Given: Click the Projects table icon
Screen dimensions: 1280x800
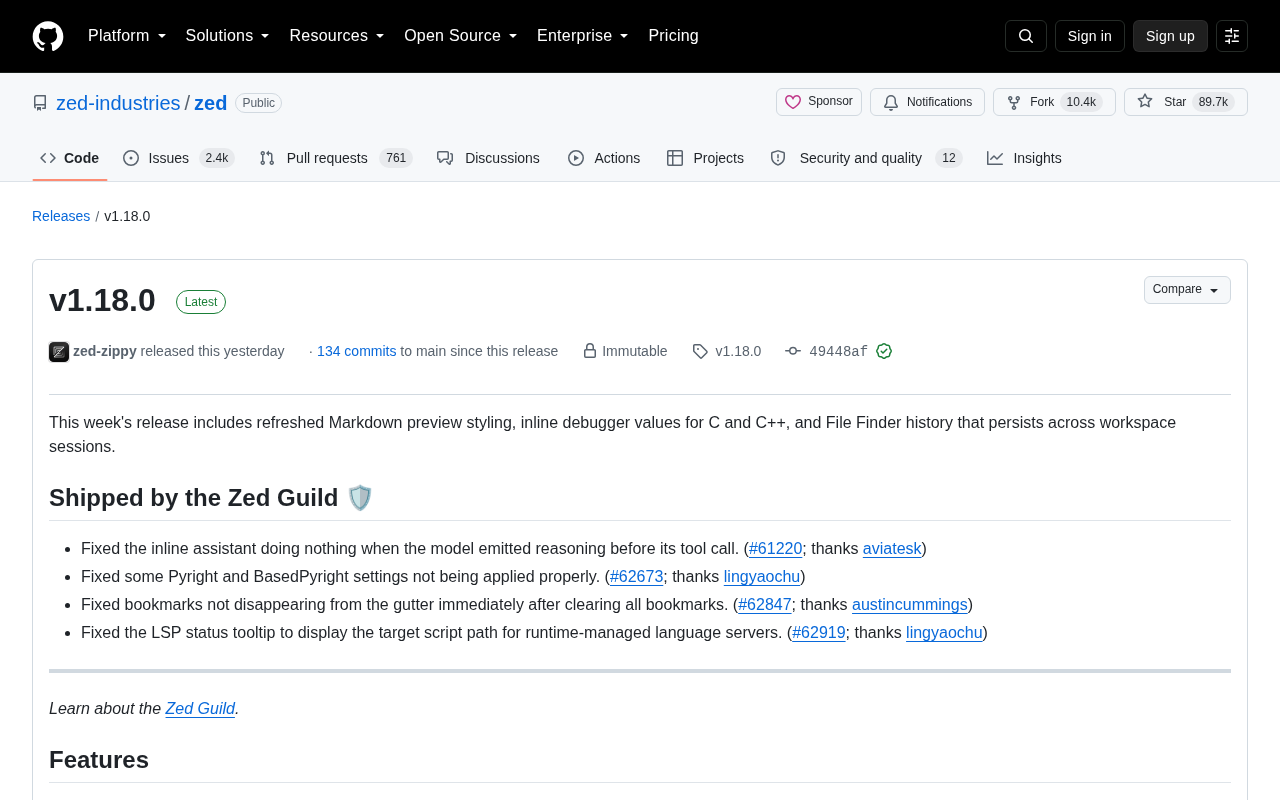Looking at the screenshot, I should point(675,158).
